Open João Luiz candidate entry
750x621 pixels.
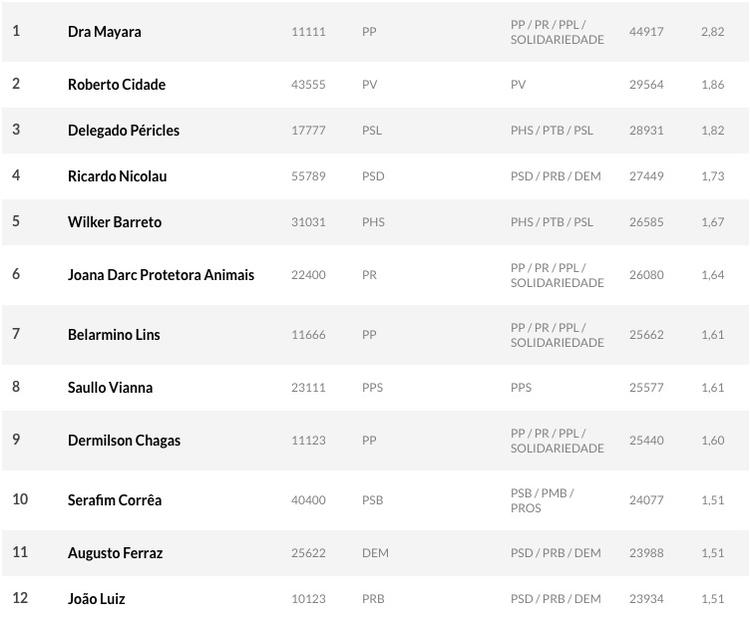coord(96,600)
